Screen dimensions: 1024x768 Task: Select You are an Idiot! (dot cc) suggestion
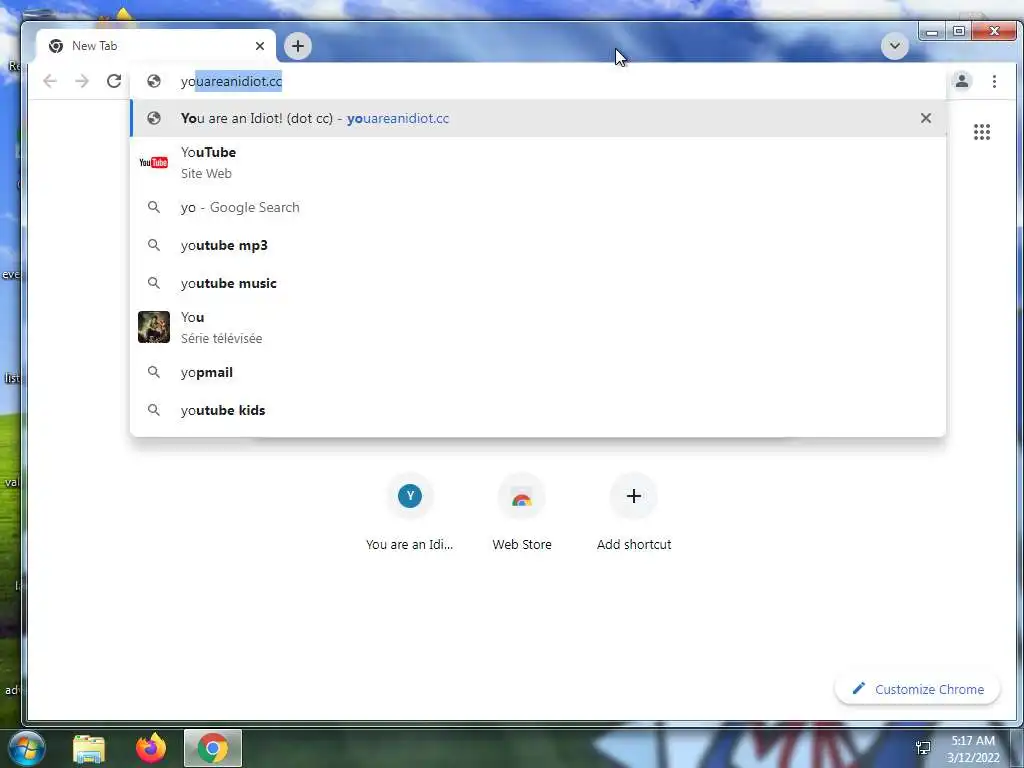point(538,118)
